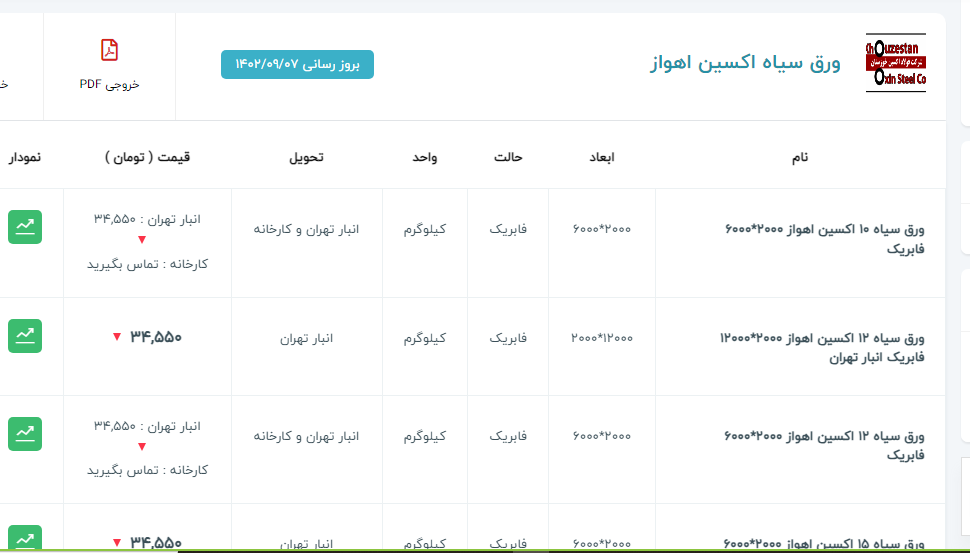Click the نام column header
The height and width of the screenshot is (553, 970).
coord(799,158)
